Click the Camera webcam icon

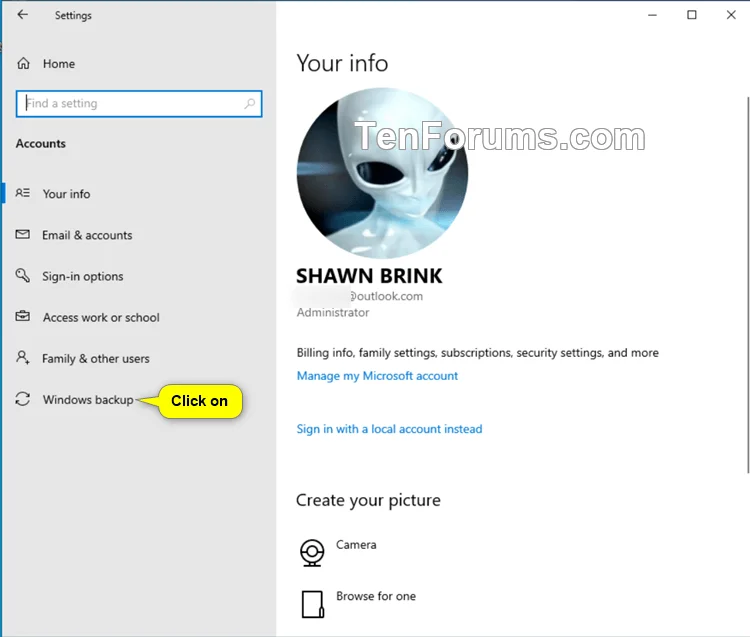[x=312, y=553]
